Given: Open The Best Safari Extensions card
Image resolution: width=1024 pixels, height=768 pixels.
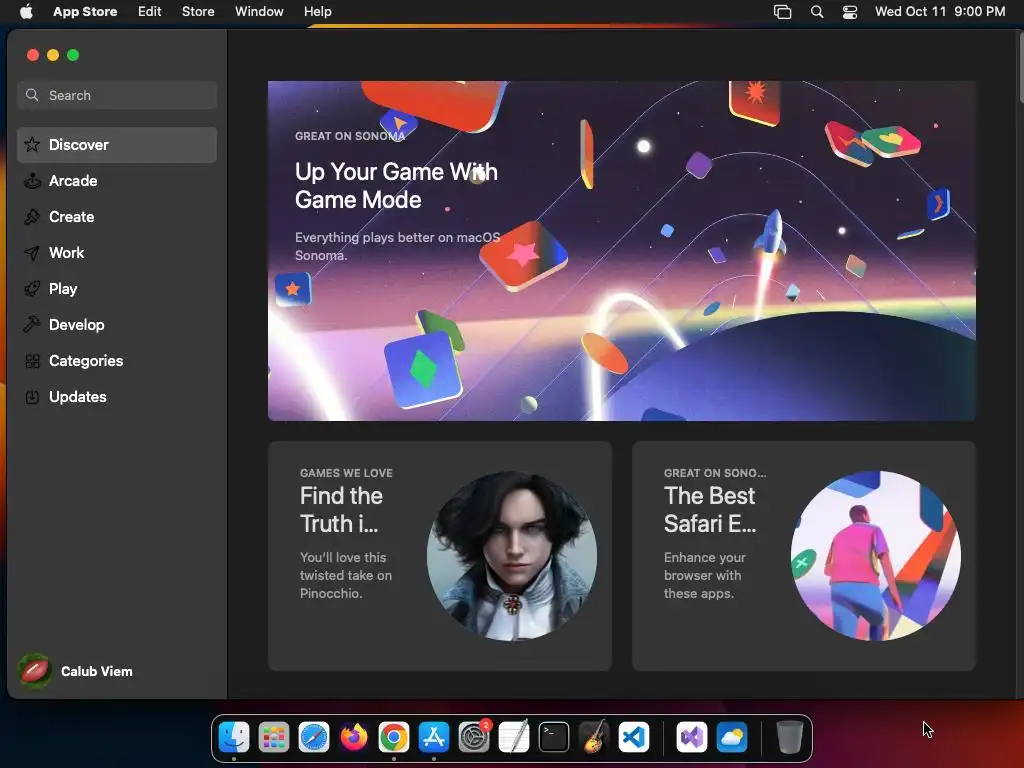Looking at the screenshot, I should click(804, 556).
